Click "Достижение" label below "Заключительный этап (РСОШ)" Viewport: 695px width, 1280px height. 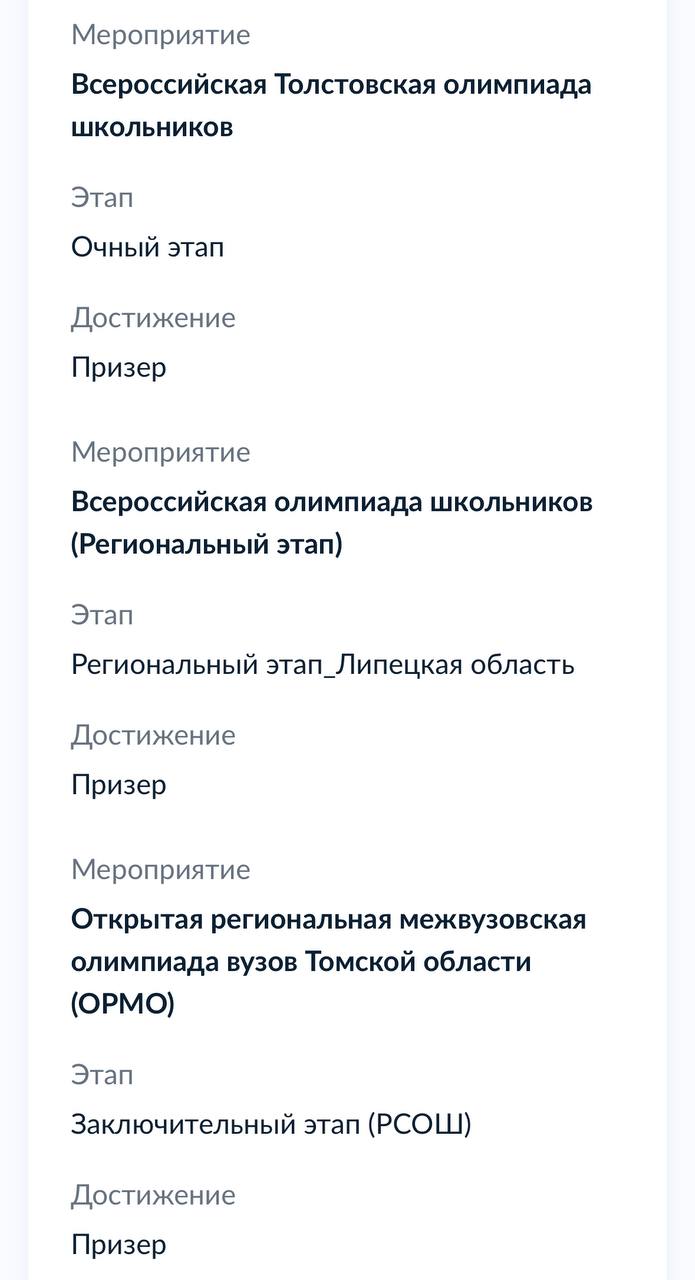coord(152,1194)
